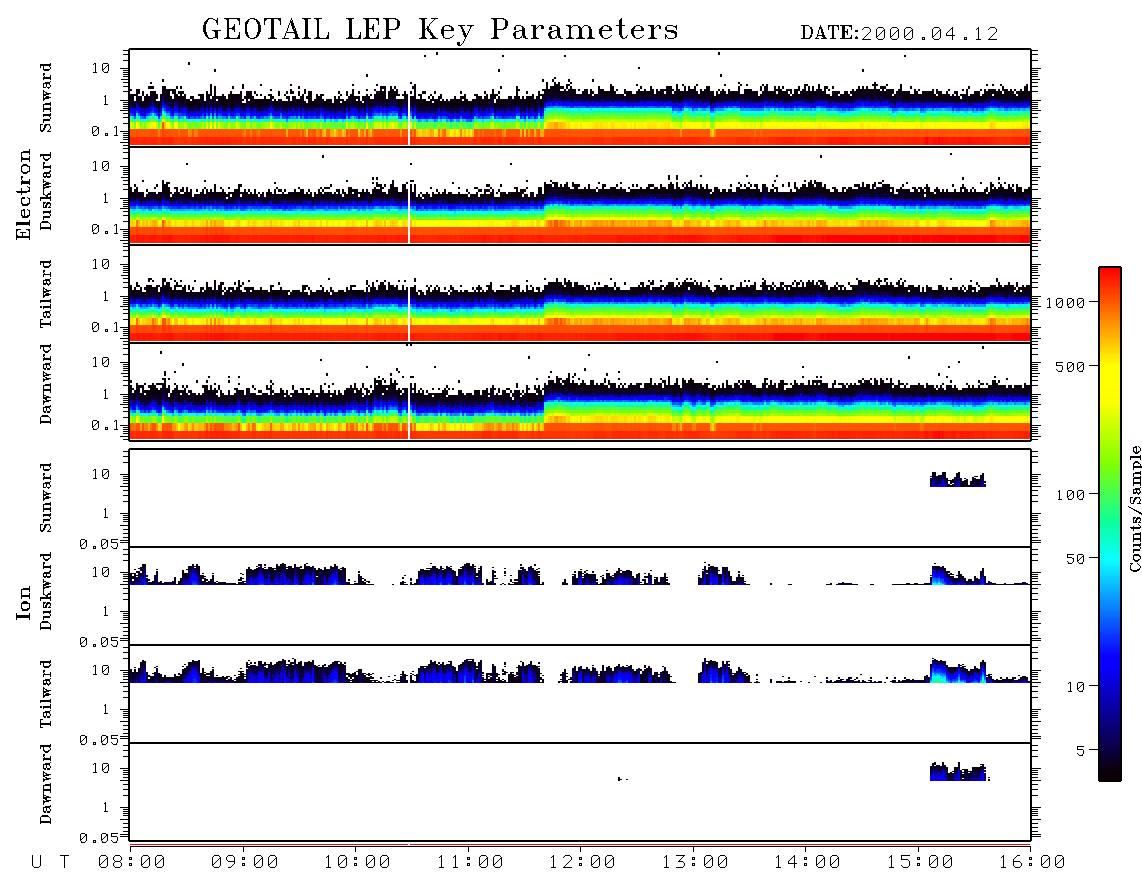
Task: Click the Ion Sunward burst after 15:00
Action: click(x=958, y=479)
